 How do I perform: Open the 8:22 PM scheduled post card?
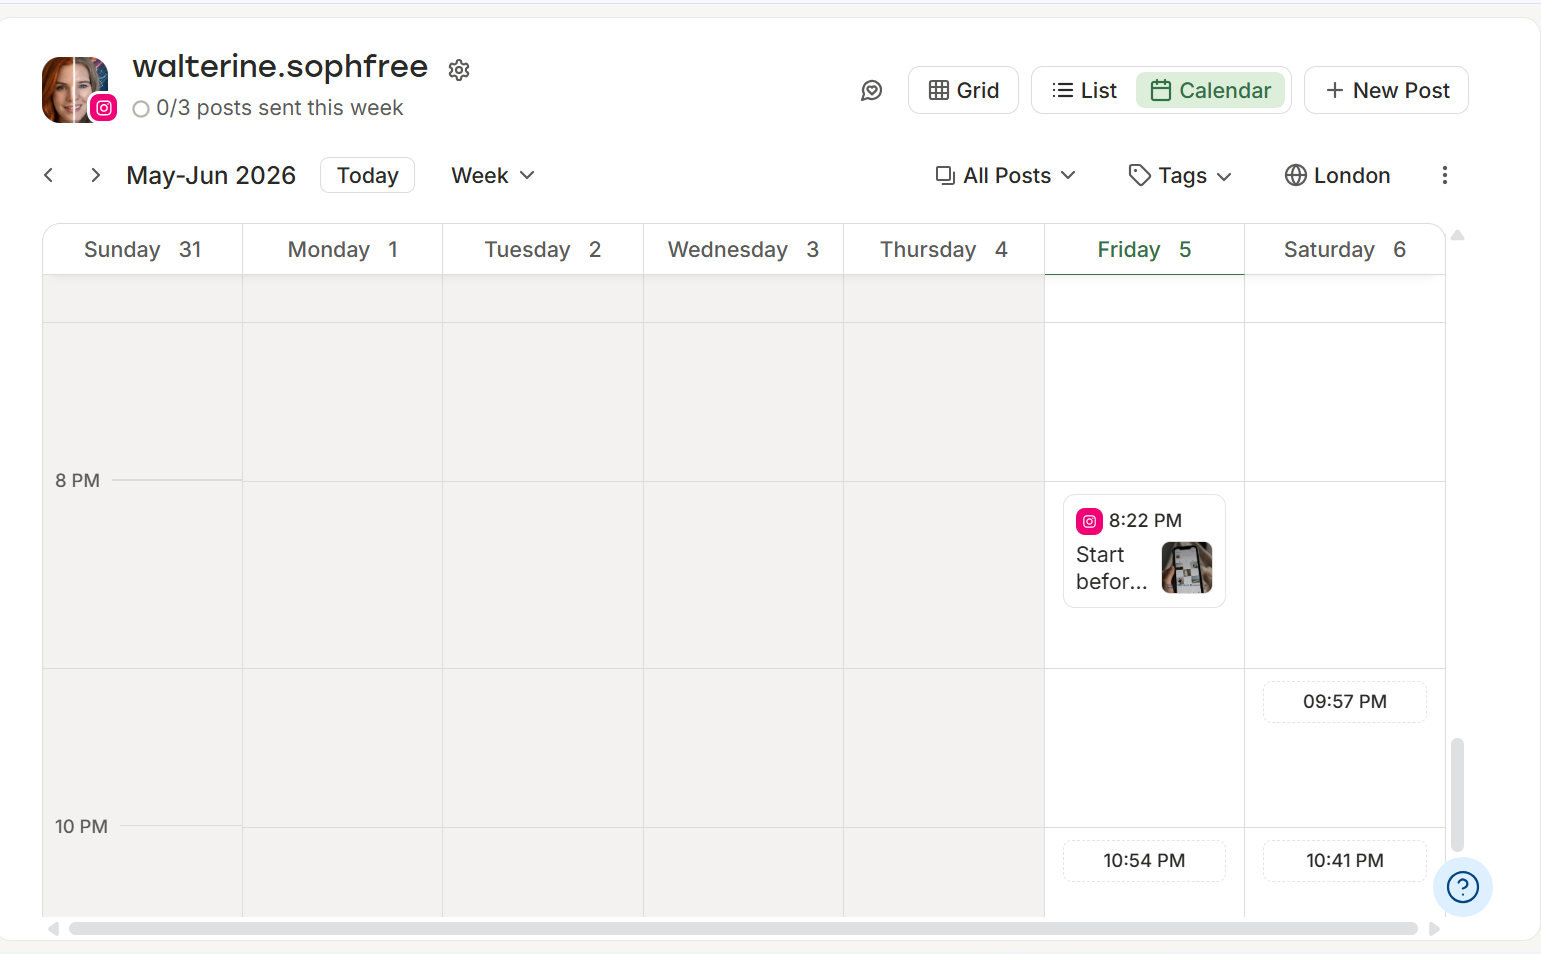click(1144, 551)
